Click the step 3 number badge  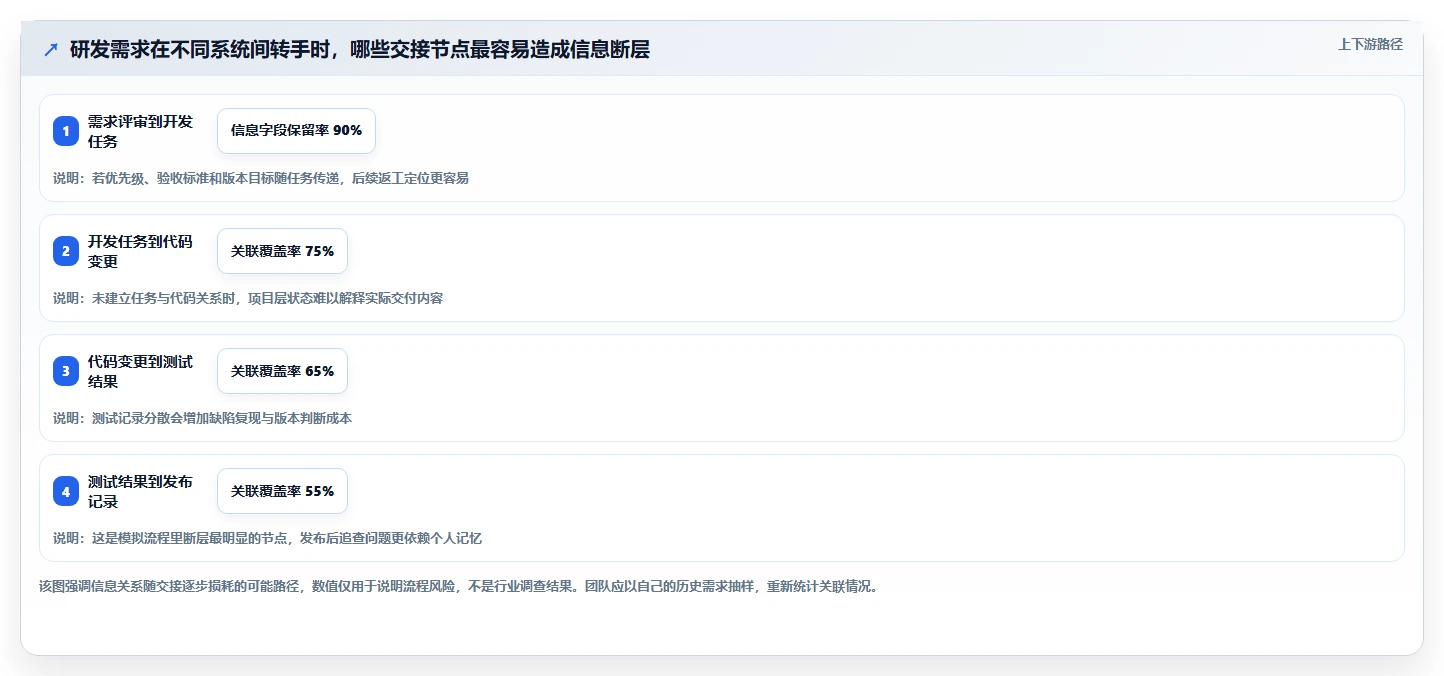pyautogui.click(x=66, y=371)
